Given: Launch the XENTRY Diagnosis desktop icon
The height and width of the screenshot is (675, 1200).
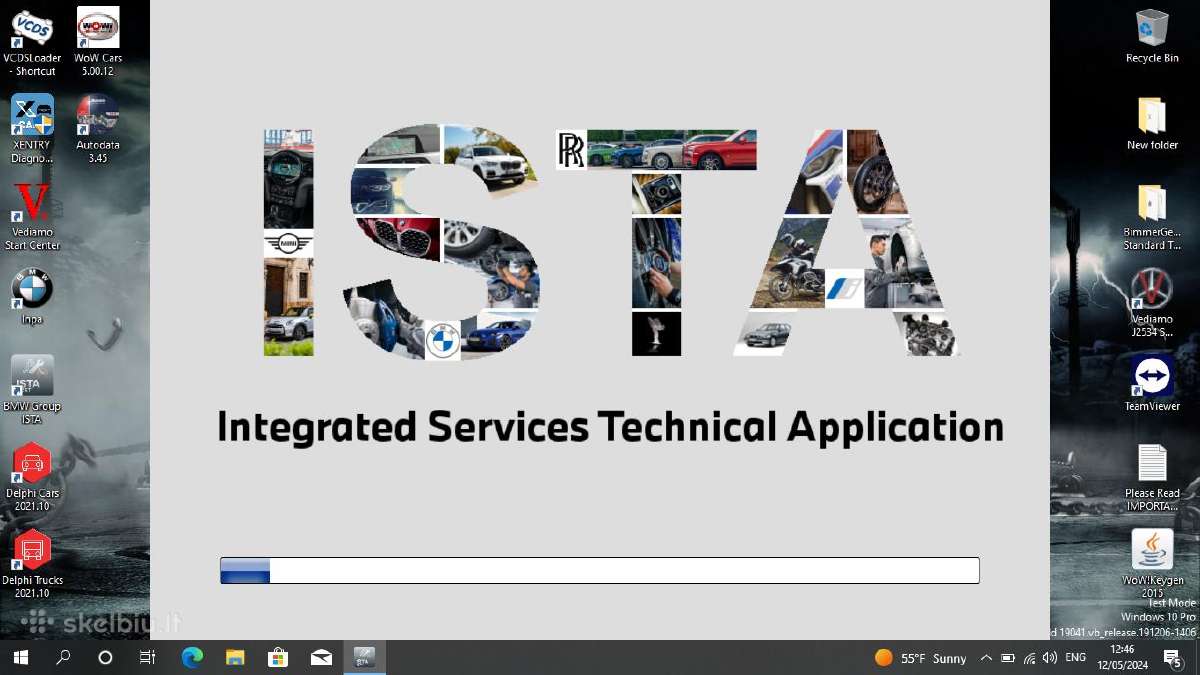Looking at the screenshot, I should (x=32, y=129).
